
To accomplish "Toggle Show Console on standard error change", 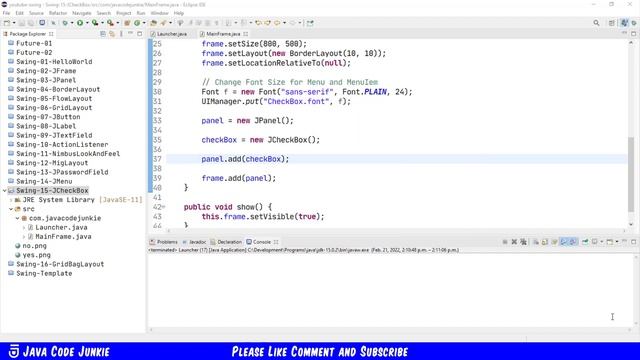I will click(x=573, y=242).
